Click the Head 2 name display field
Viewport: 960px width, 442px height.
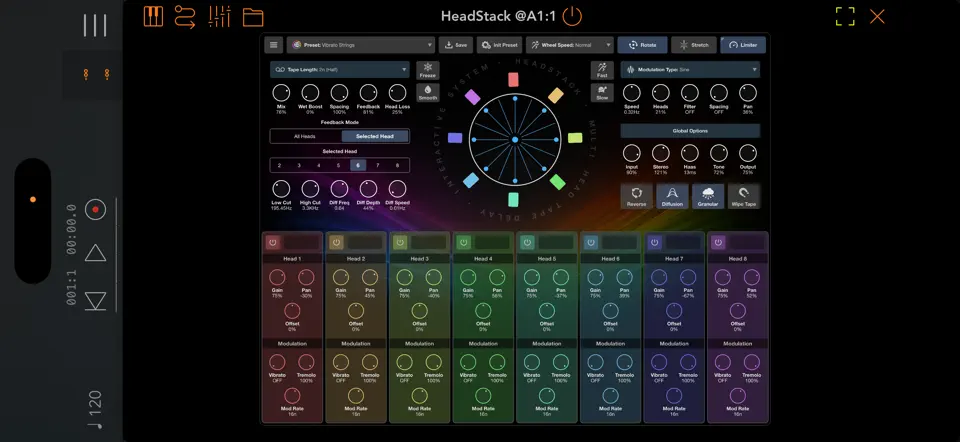(365, 242)
